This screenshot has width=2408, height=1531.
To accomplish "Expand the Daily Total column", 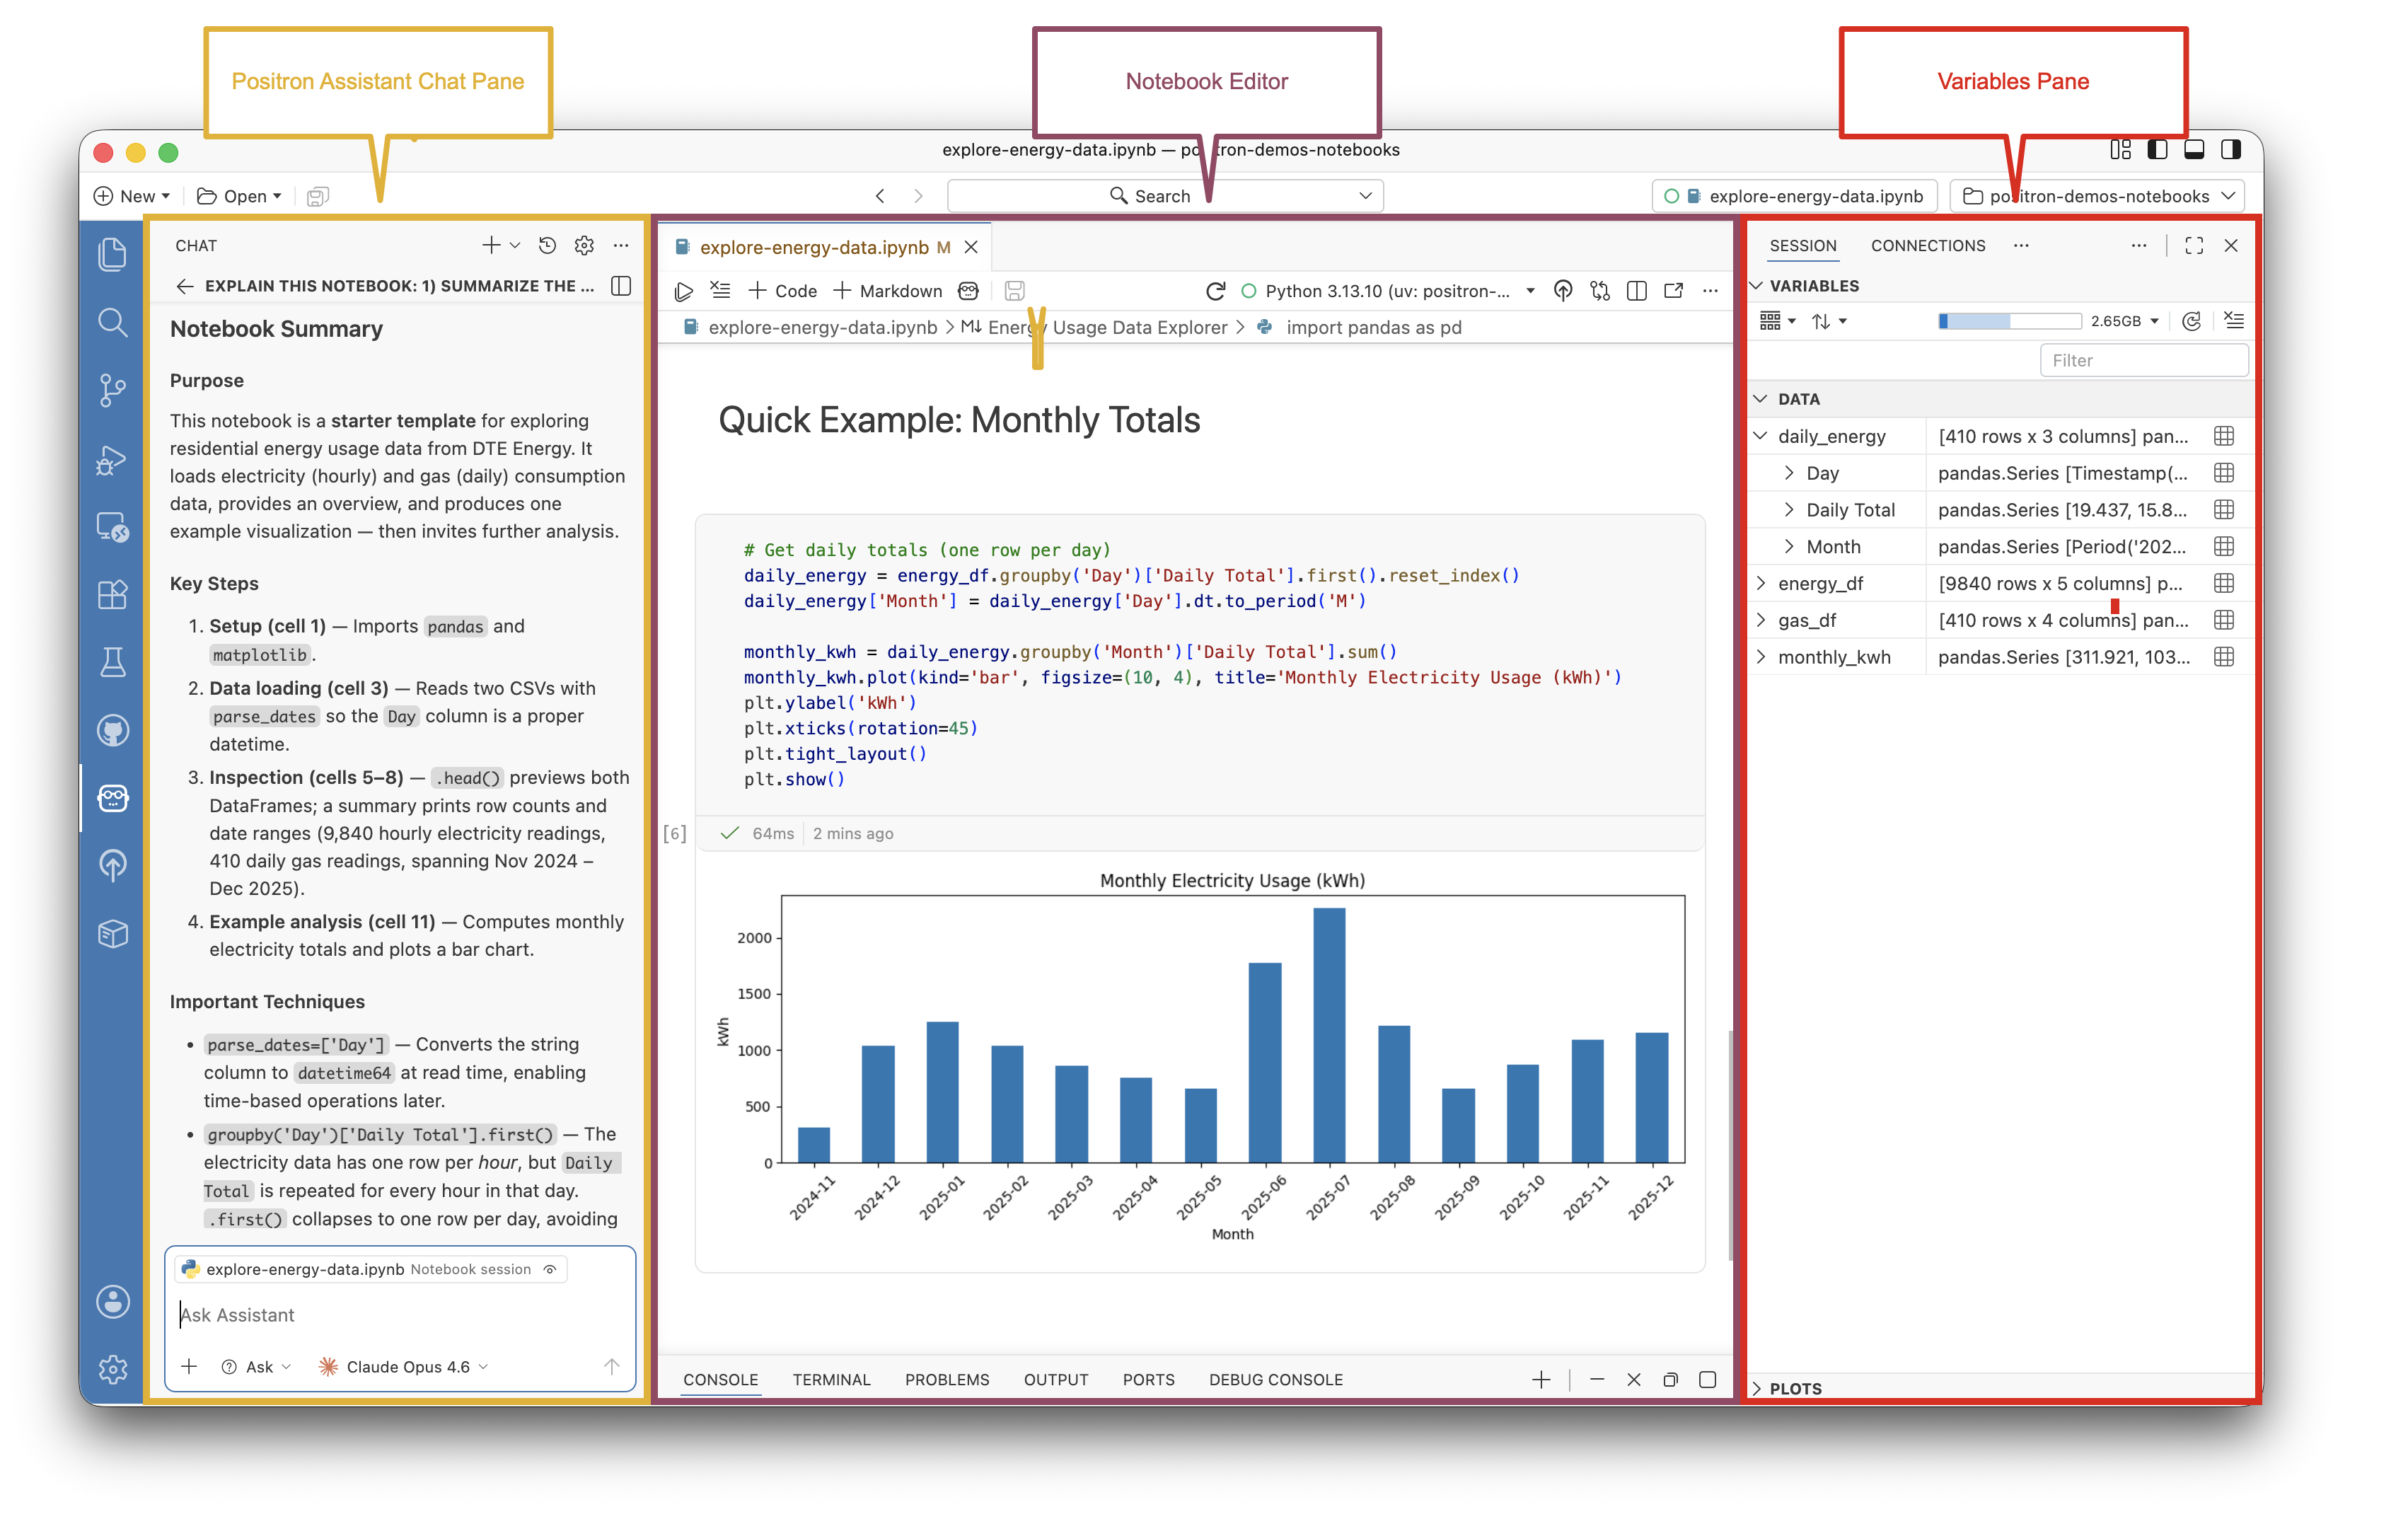I will (x=1789, y=510).
